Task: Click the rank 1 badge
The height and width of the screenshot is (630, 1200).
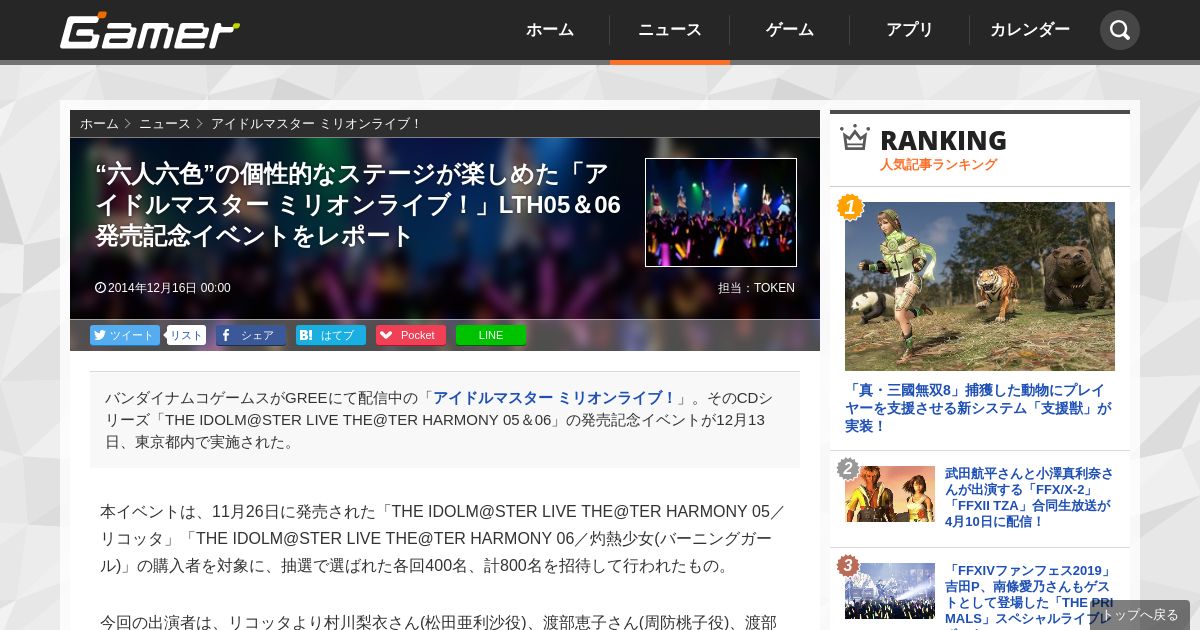Action: coord(850,207)
